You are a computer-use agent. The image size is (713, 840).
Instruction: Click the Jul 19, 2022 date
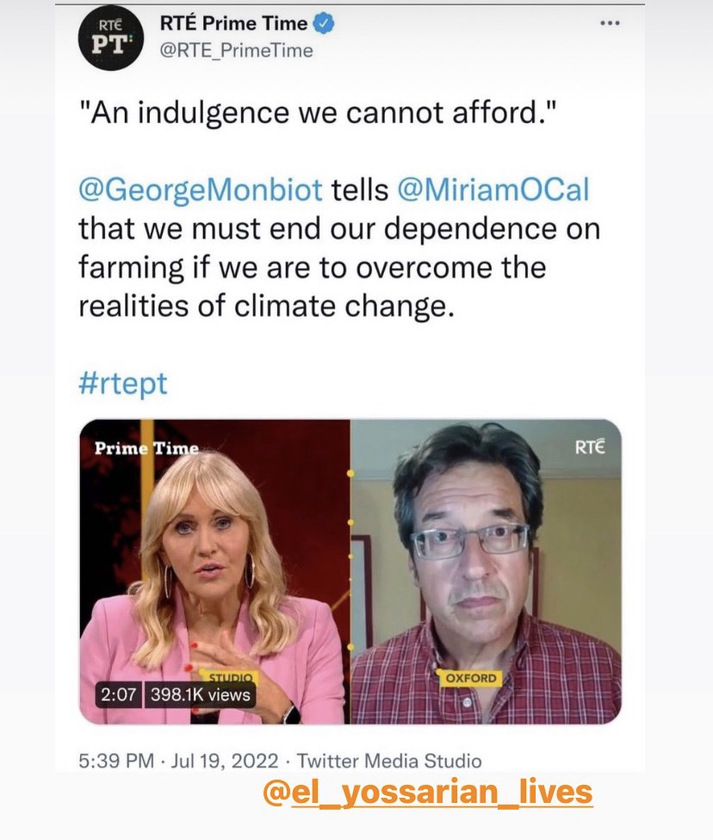[x=224, y=761]
